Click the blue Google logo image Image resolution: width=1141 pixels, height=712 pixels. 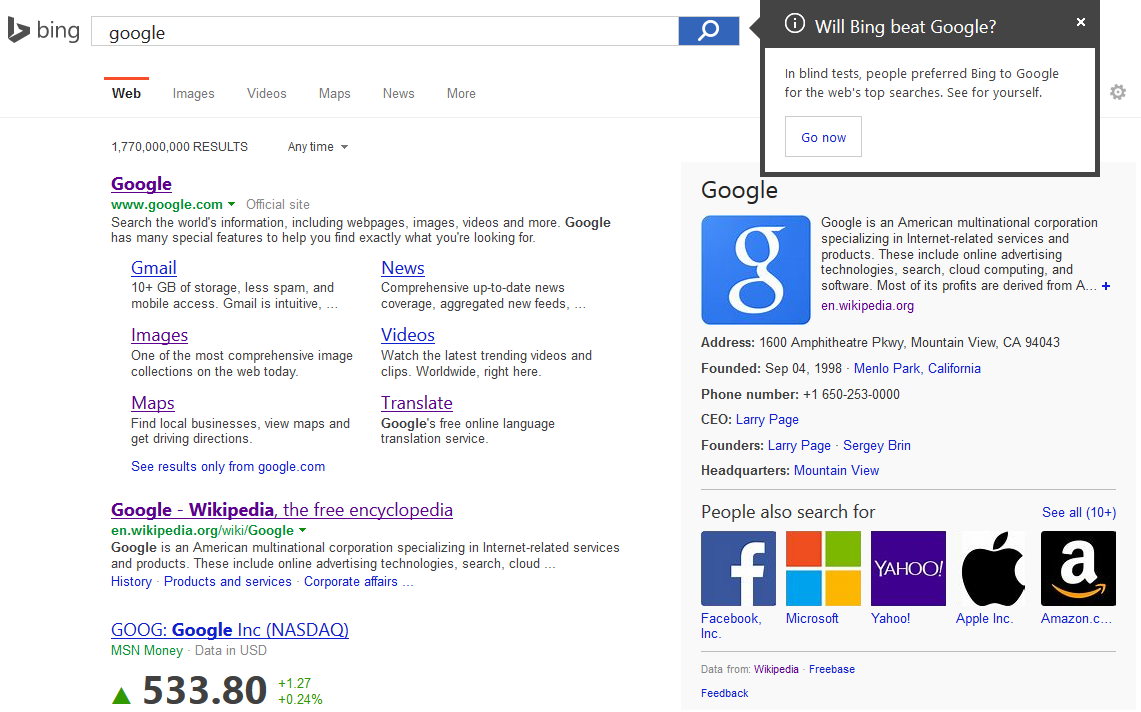coord(756,270)
